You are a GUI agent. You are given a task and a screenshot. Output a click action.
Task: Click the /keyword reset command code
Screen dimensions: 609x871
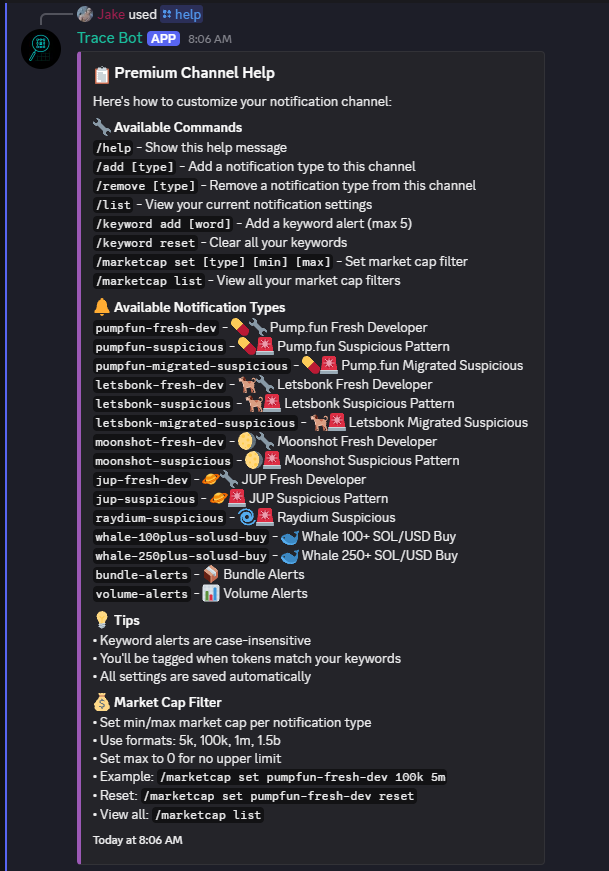point(146,243)
